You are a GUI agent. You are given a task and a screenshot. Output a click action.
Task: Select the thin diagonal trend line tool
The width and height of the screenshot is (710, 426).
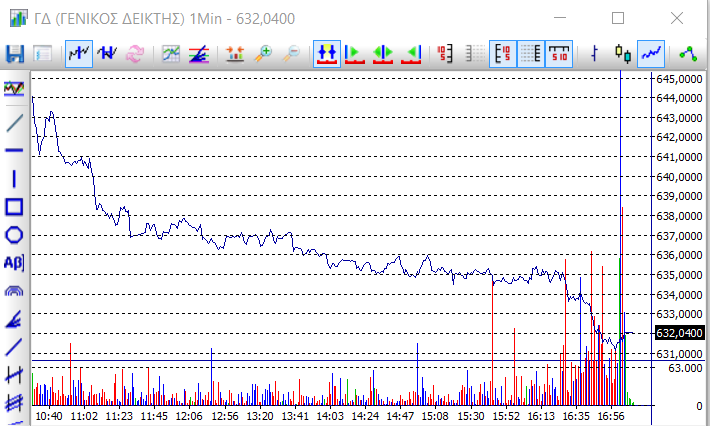tap(14, 123)
